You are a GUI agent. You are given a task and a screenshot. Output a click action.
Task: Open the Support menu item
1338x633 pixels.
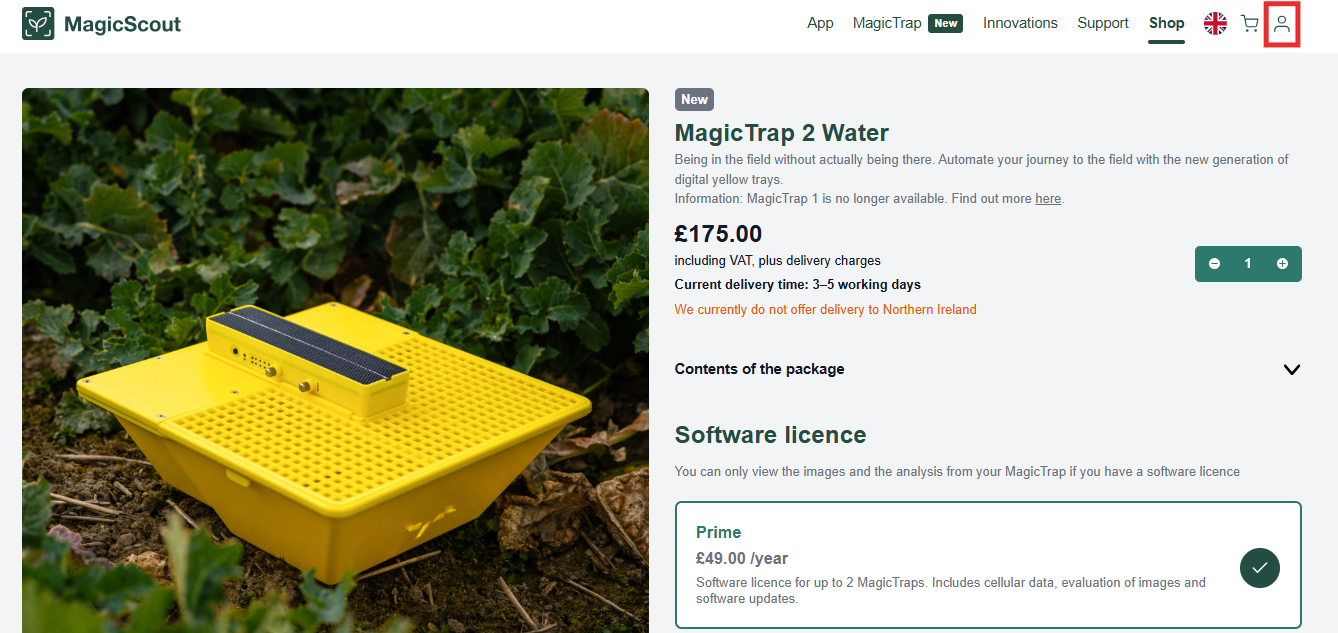[x=1103, y=23]
